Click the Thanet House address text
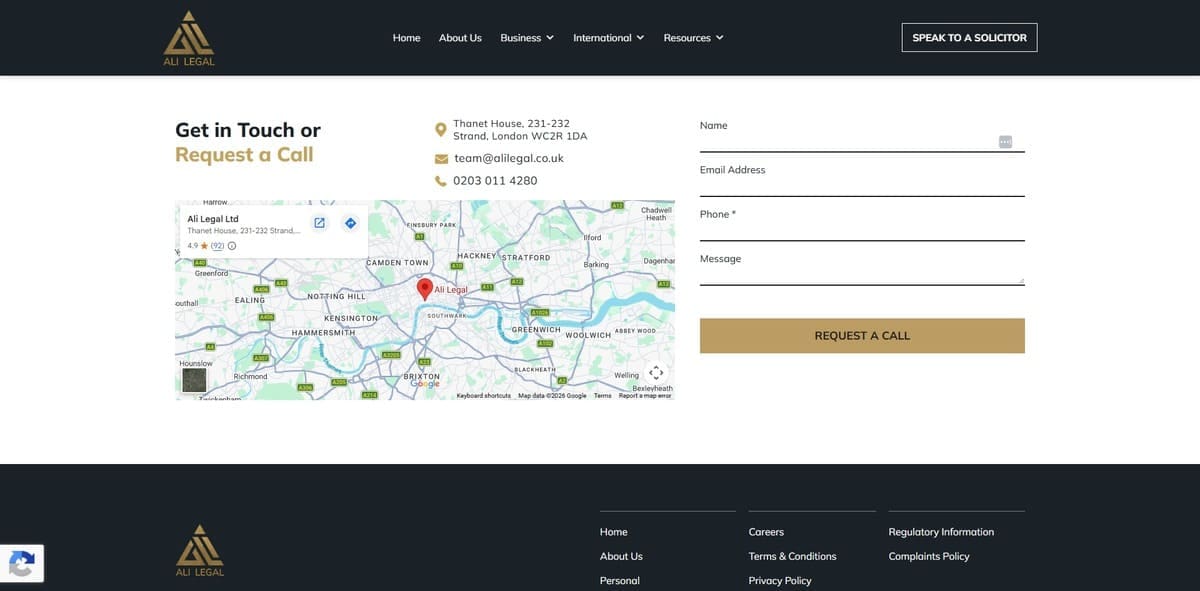The height and width of the screenshot is (591, 1200). [520, 130]
